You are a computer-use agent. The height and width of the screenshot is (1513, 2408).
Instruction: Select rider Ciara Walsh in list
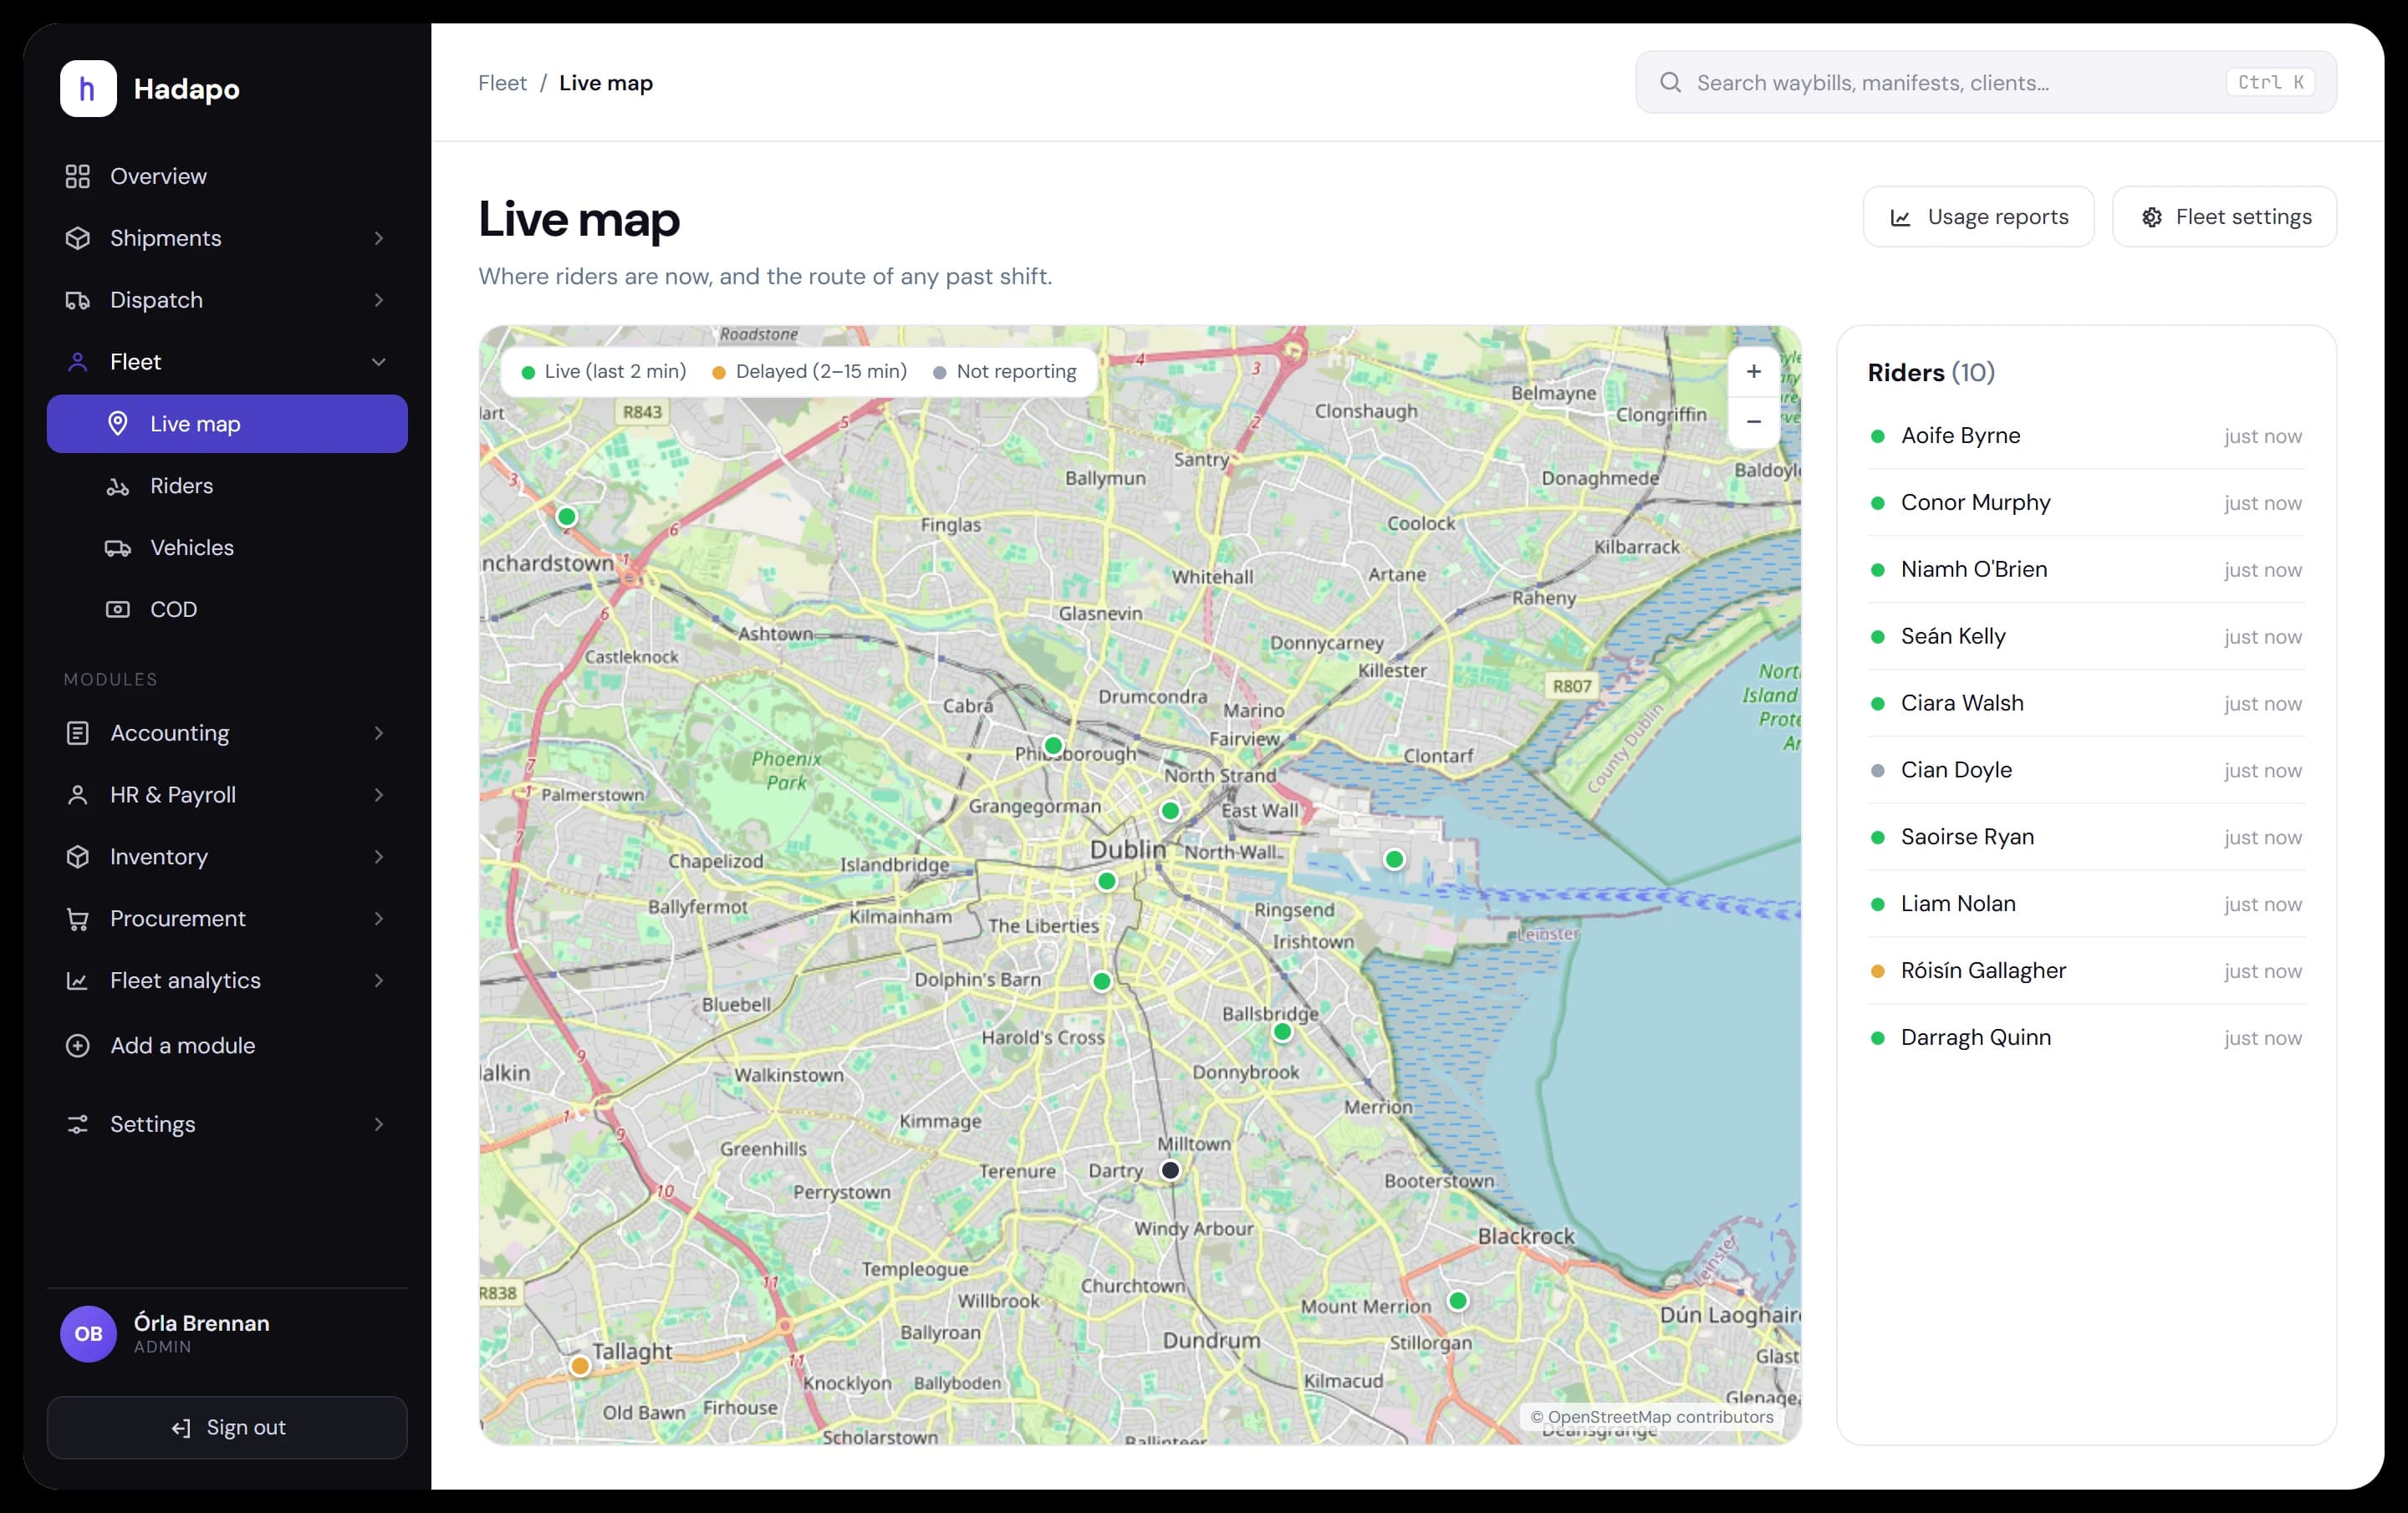(x=2086, y=704)
